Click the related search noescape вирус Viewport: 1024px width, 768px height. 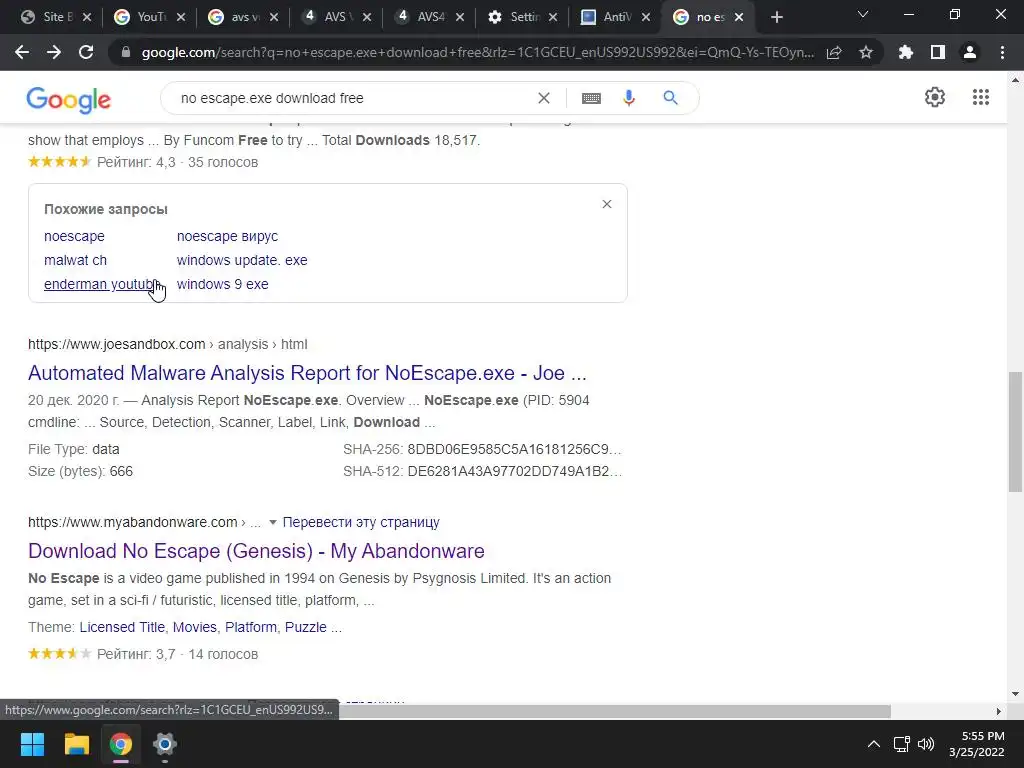[227, 236]
